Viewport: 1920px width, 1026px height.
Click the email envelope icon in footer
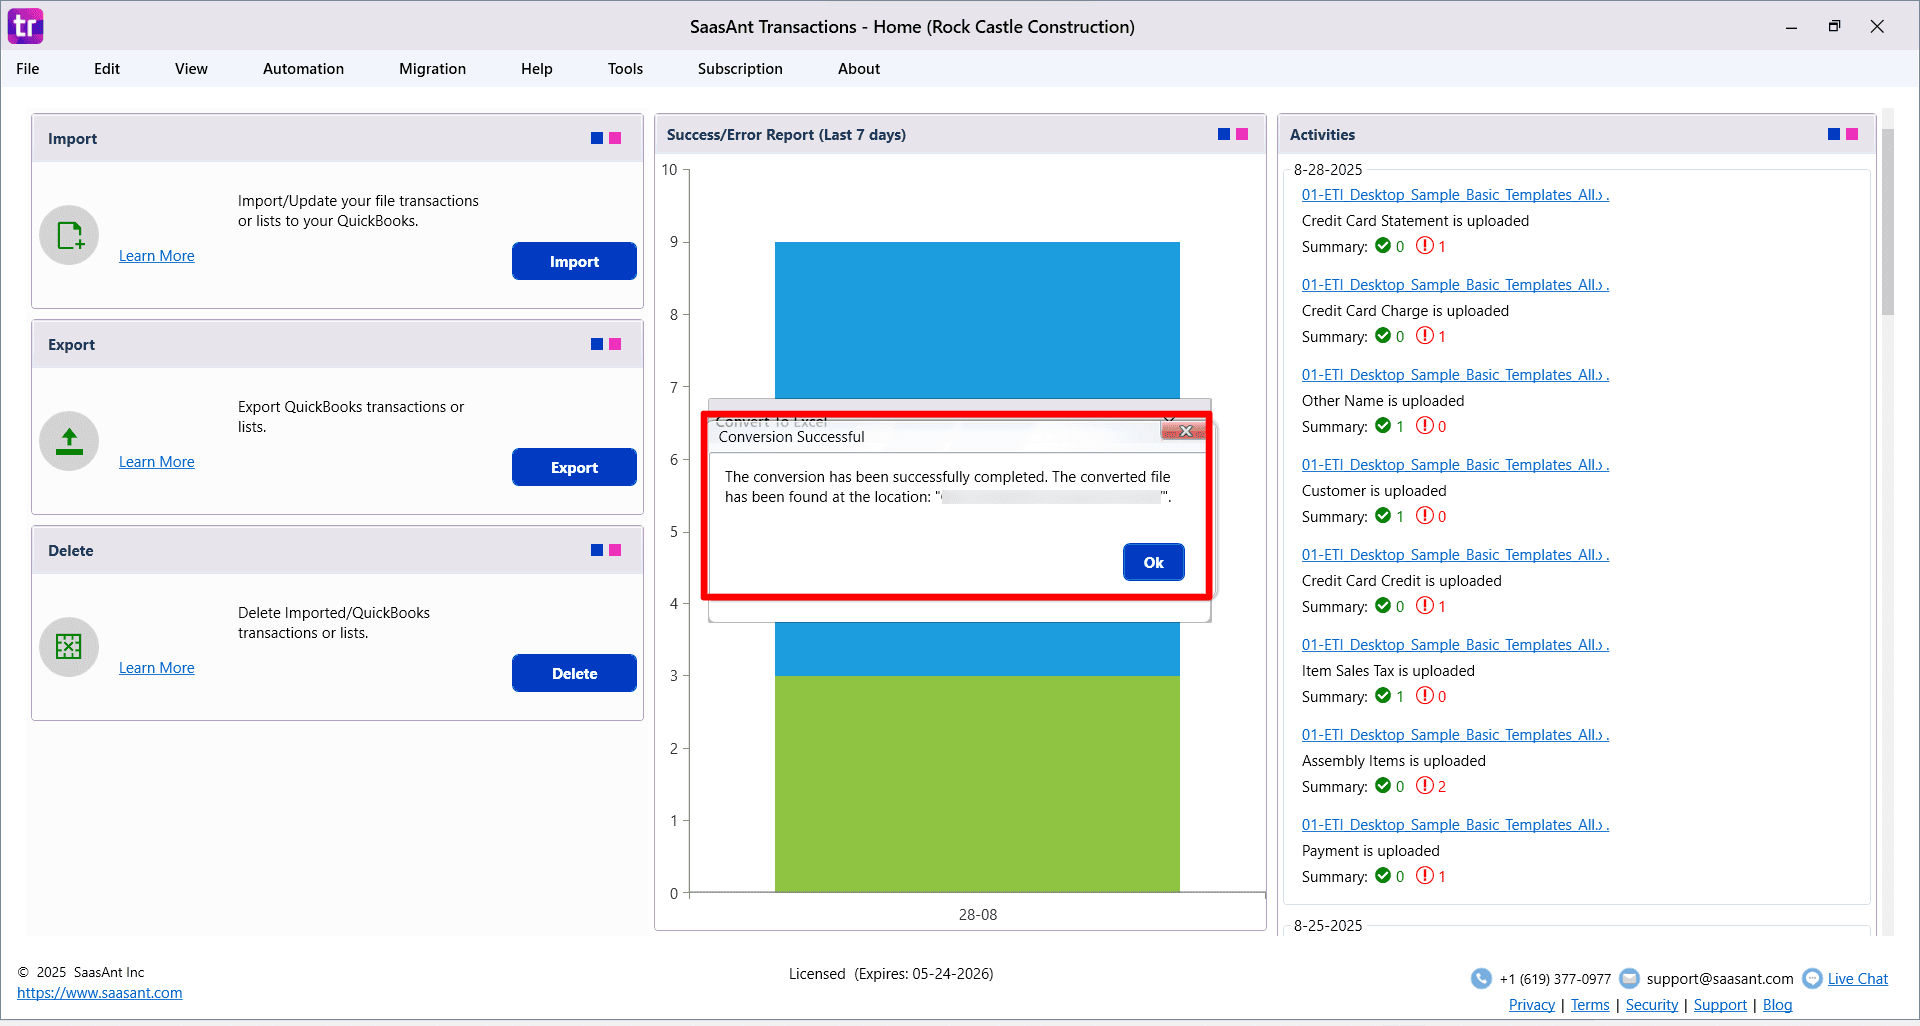point(1629,979)
